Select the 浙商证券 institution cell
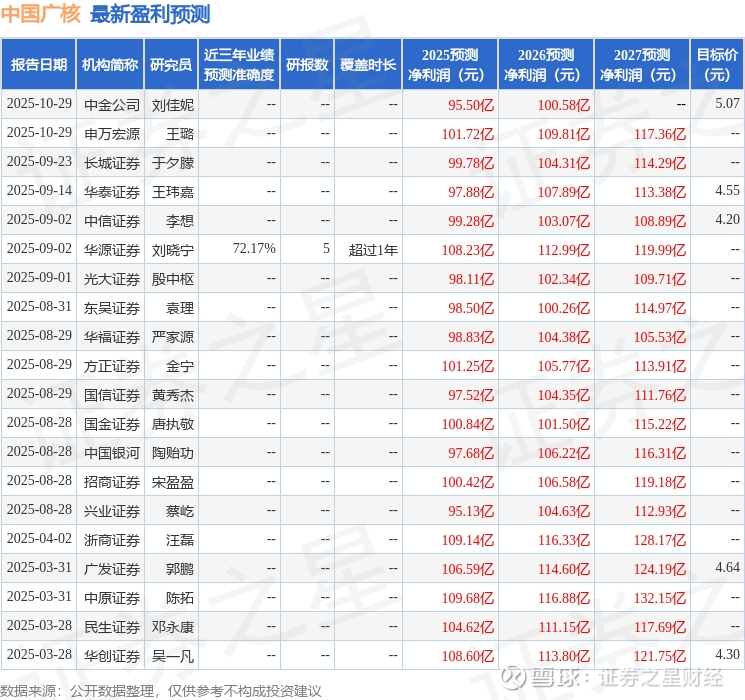This screenshot has height=700, width=745. [112, 540]
